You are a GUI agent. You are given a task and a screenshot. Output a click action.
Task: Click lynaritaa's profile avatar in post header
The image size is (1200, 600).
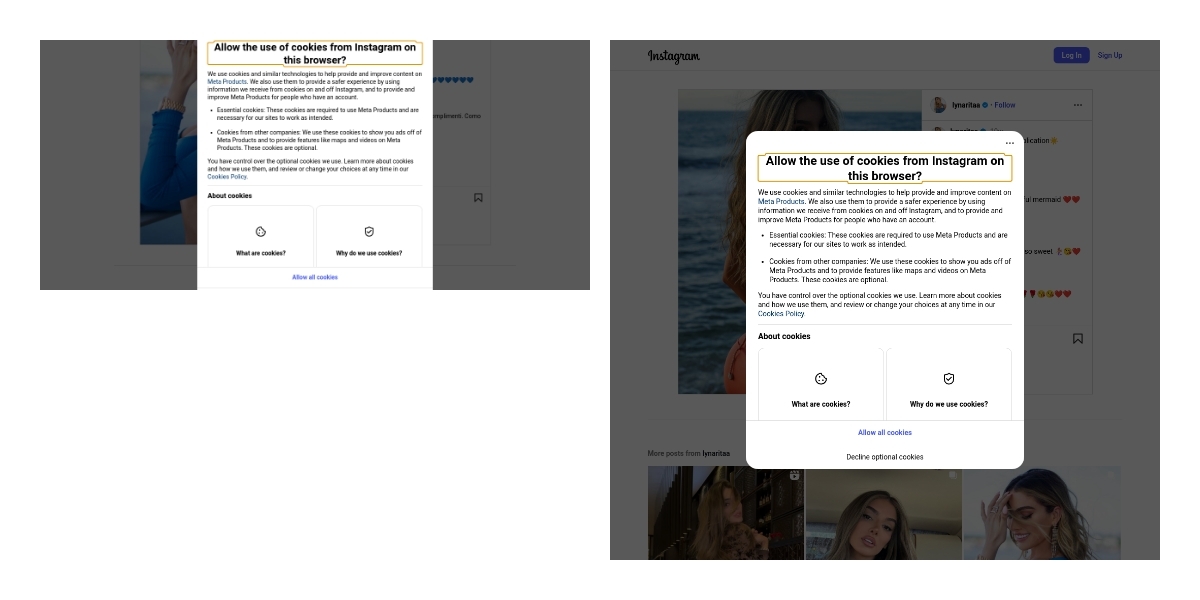tap(940, 105)
